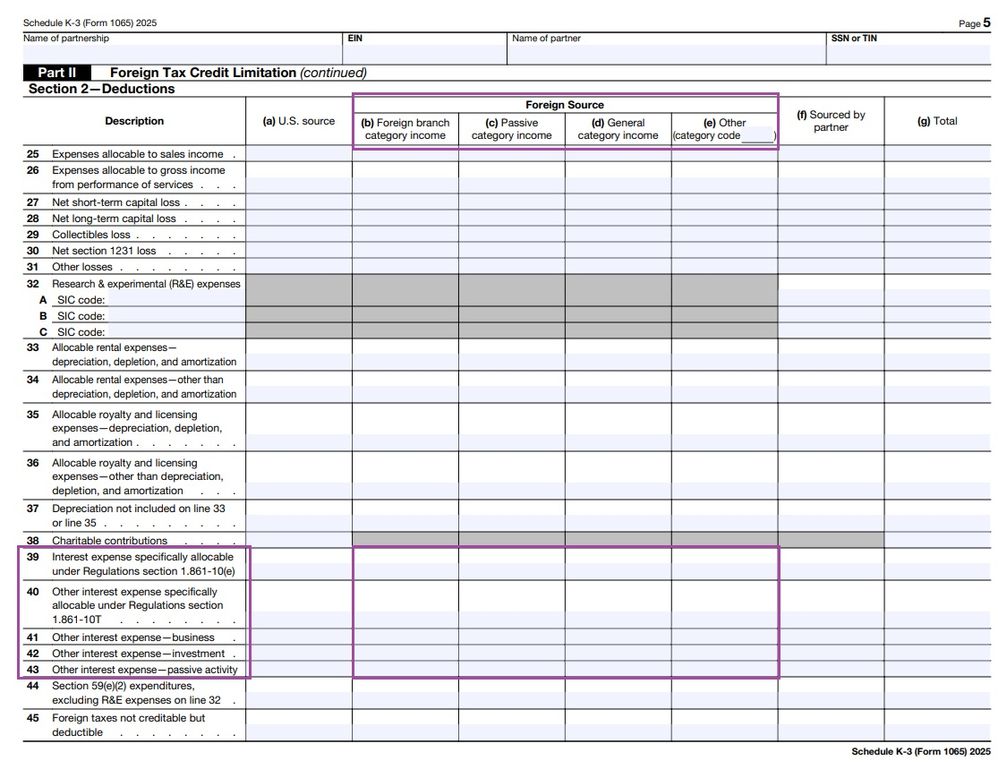Select line 25 U.S. source cell

point(298,154)
